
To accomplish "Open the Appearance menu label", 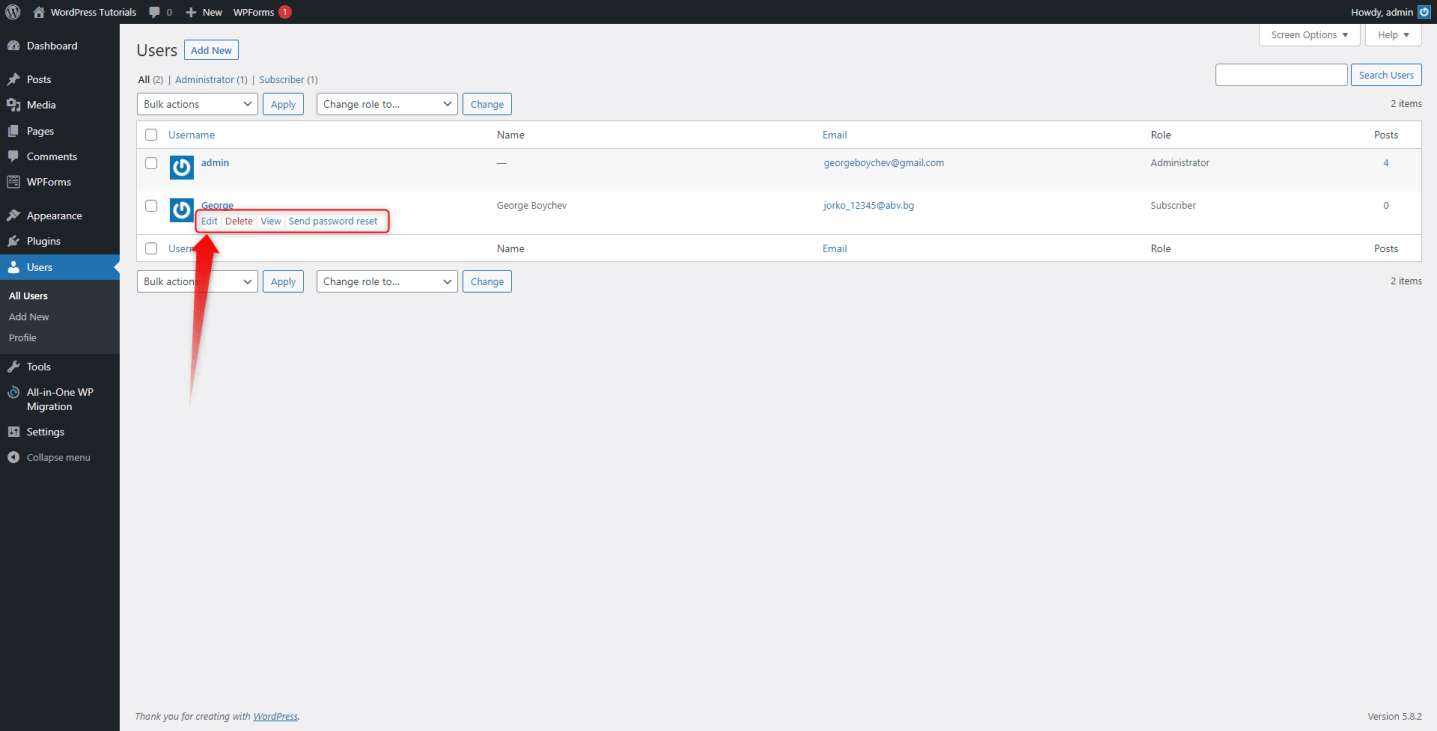I will click(x=54, y=215).
